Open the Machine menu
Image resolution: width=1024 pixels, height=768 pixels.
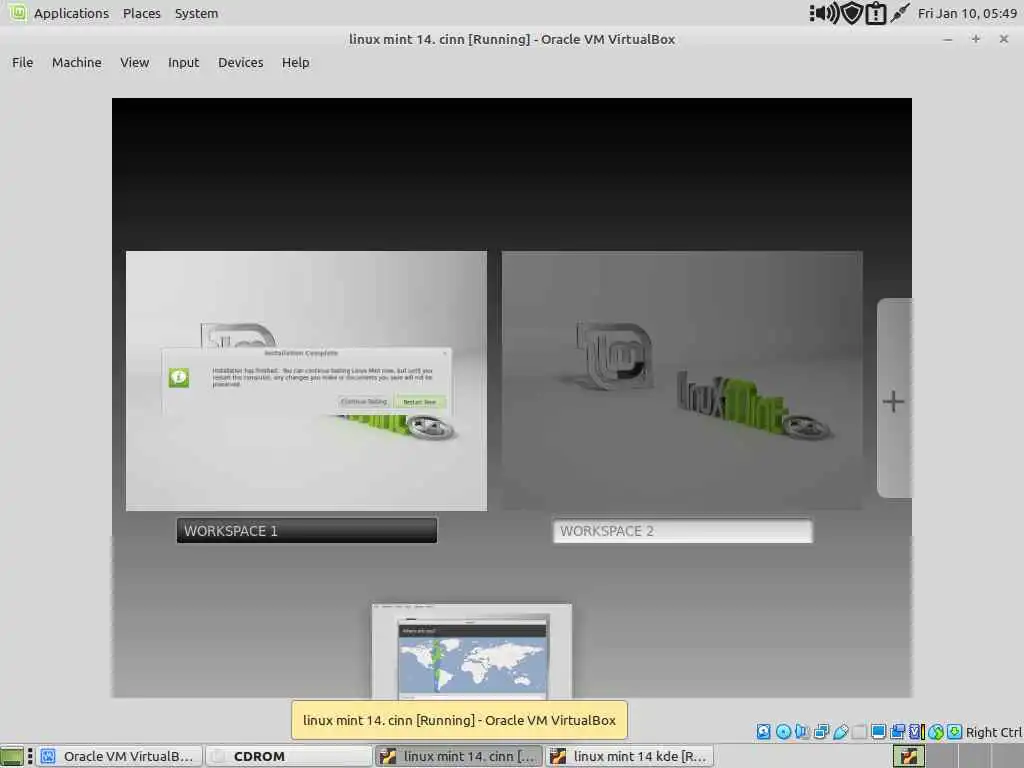click(x=76, y=63)
